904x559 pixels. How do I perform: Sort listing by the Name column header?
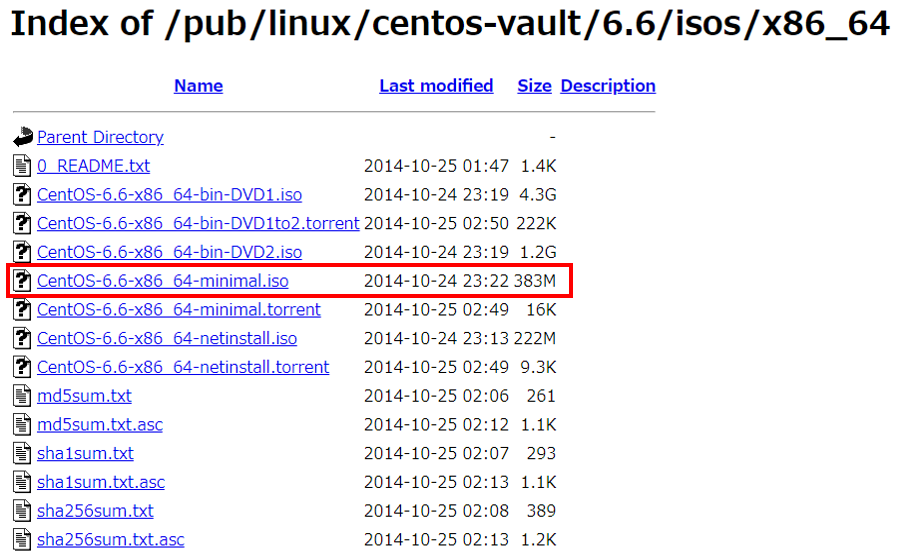198,86
